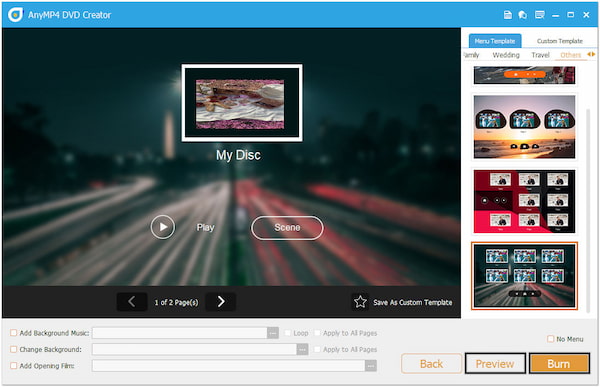Switch to Custom Template tab
The height and width of the screenshot is (387, 600).
pyautogui.click(x=559, y=41)
